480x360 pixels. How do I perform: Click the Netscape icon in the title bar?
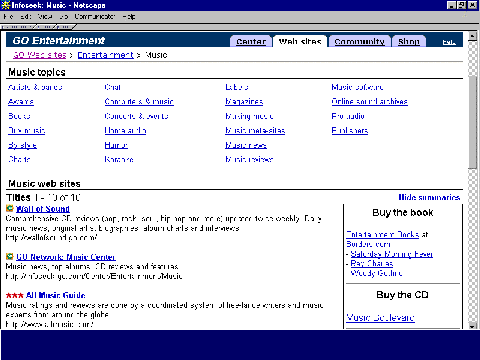coord(6,5)
